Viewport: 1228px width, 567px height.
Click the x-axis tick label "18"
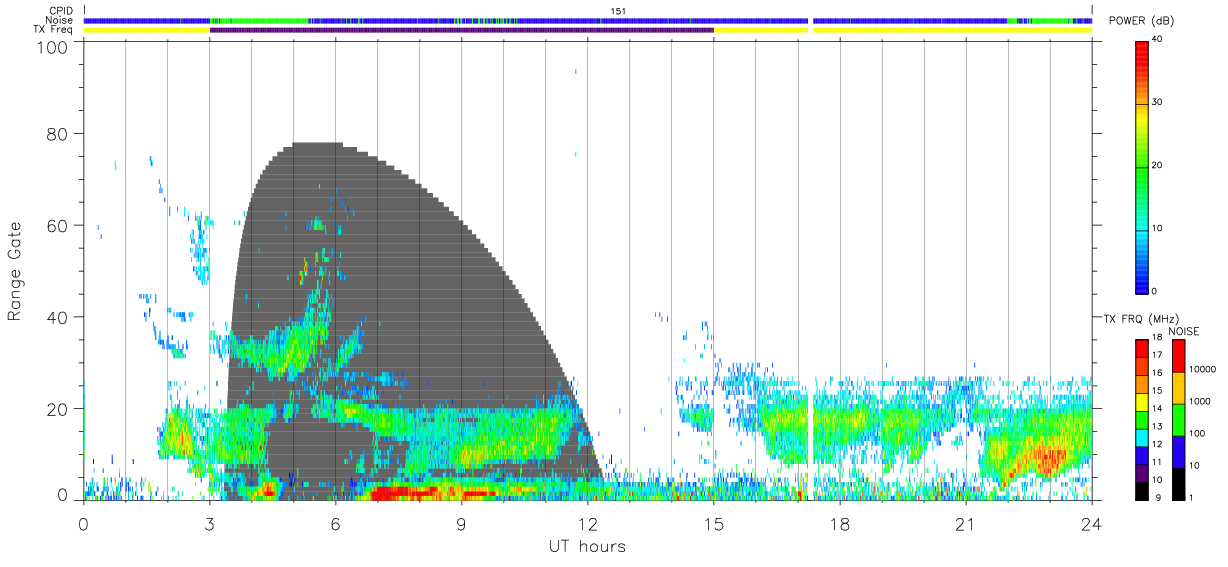(839, 524)
